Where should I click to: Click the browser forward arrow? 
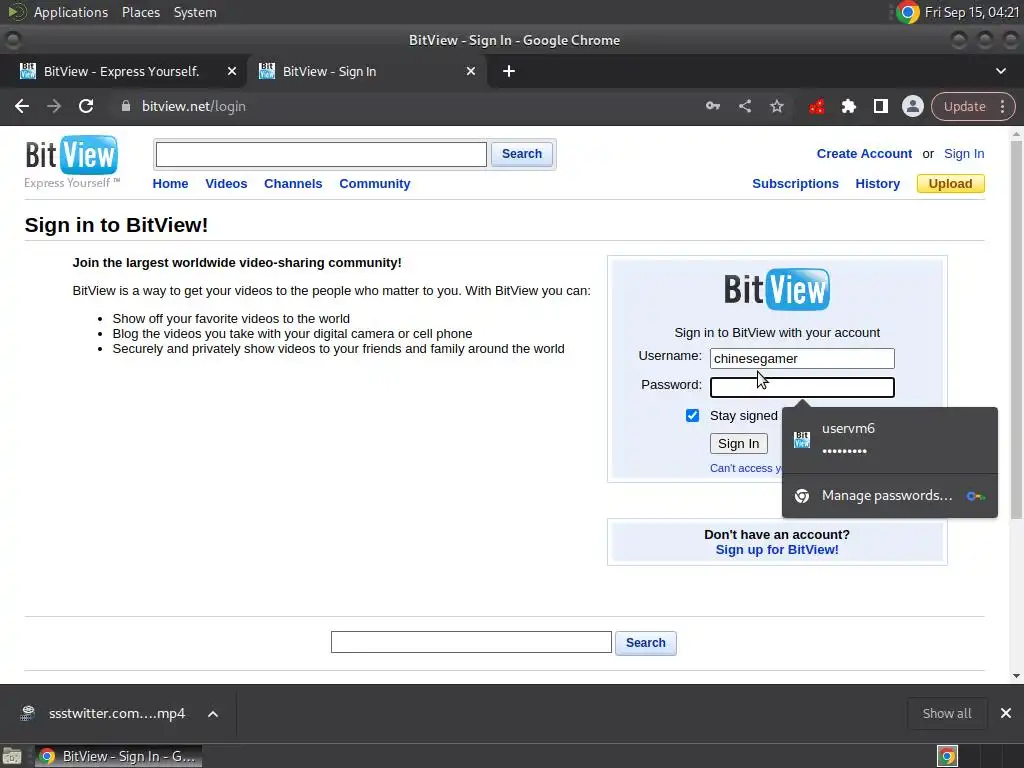(54, 106)
